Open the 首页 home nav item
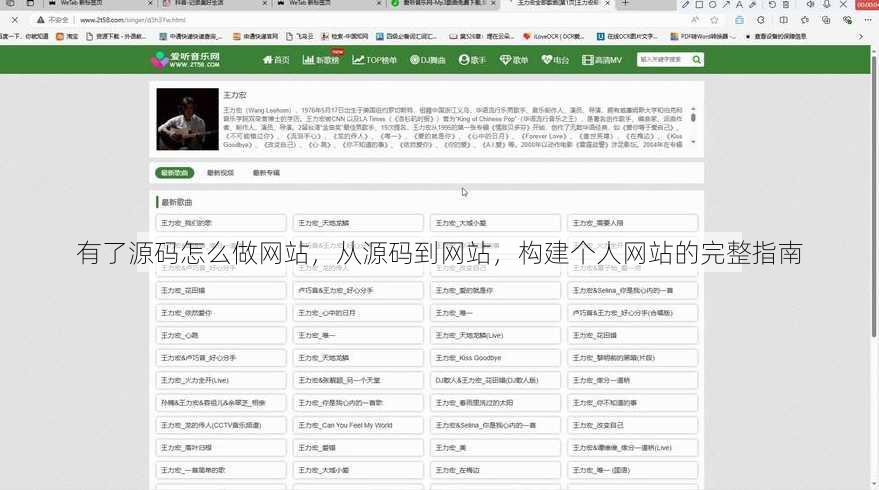The width and height of the screenshot is (879, 490). pos(276,59)
